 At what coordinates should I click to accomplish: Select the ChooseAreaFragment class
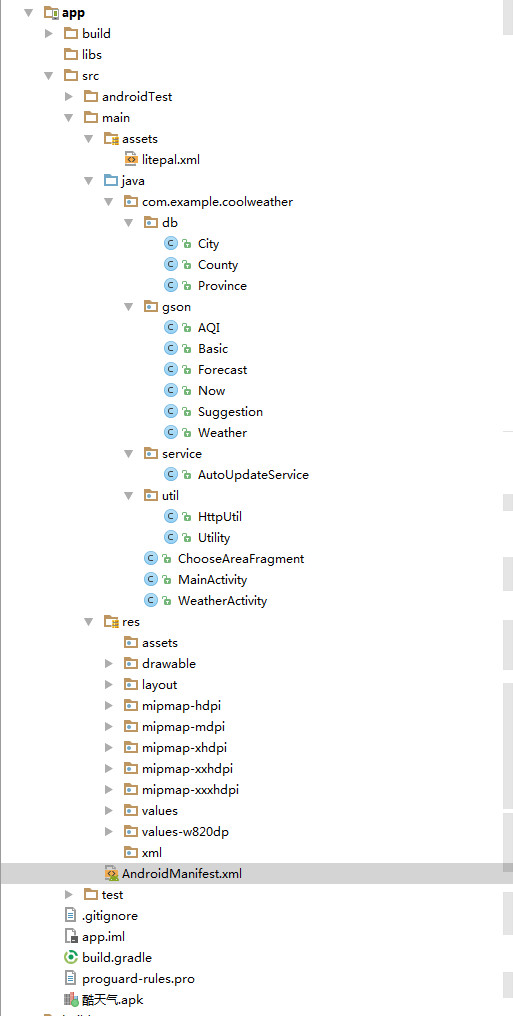pyautogui.click(x=241, y=559)
